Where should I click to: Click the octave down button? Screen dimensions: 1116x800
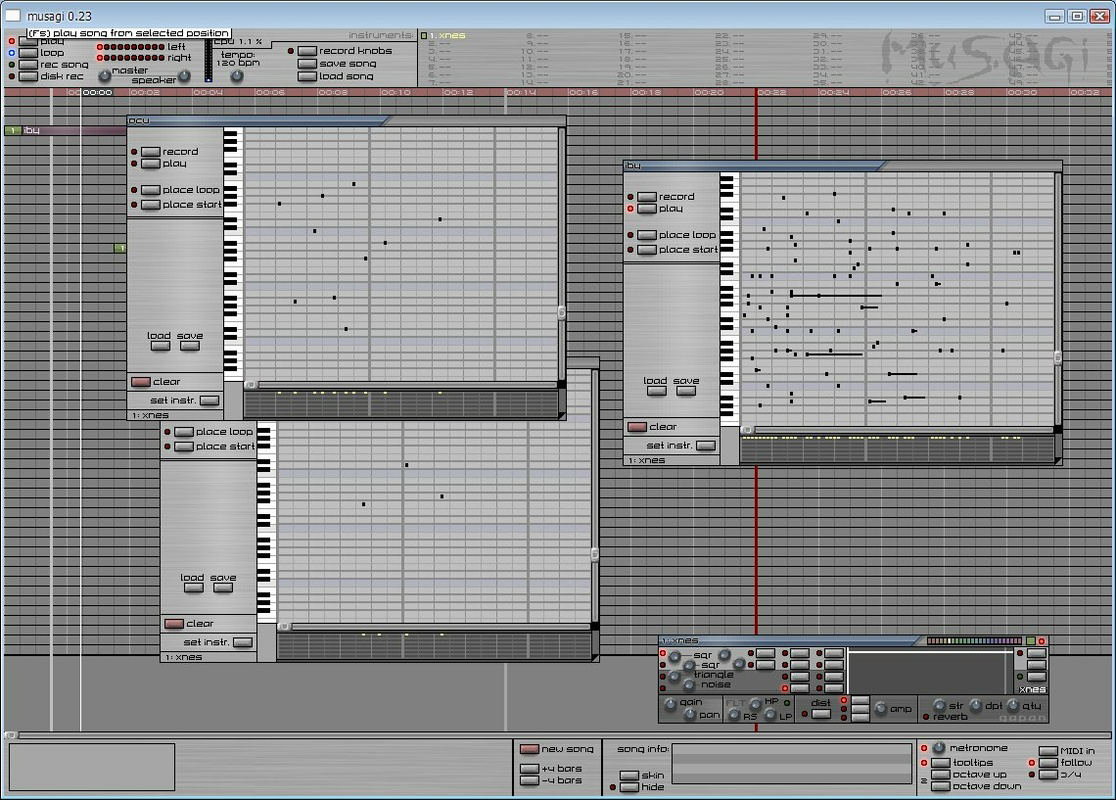click(941, 786)
